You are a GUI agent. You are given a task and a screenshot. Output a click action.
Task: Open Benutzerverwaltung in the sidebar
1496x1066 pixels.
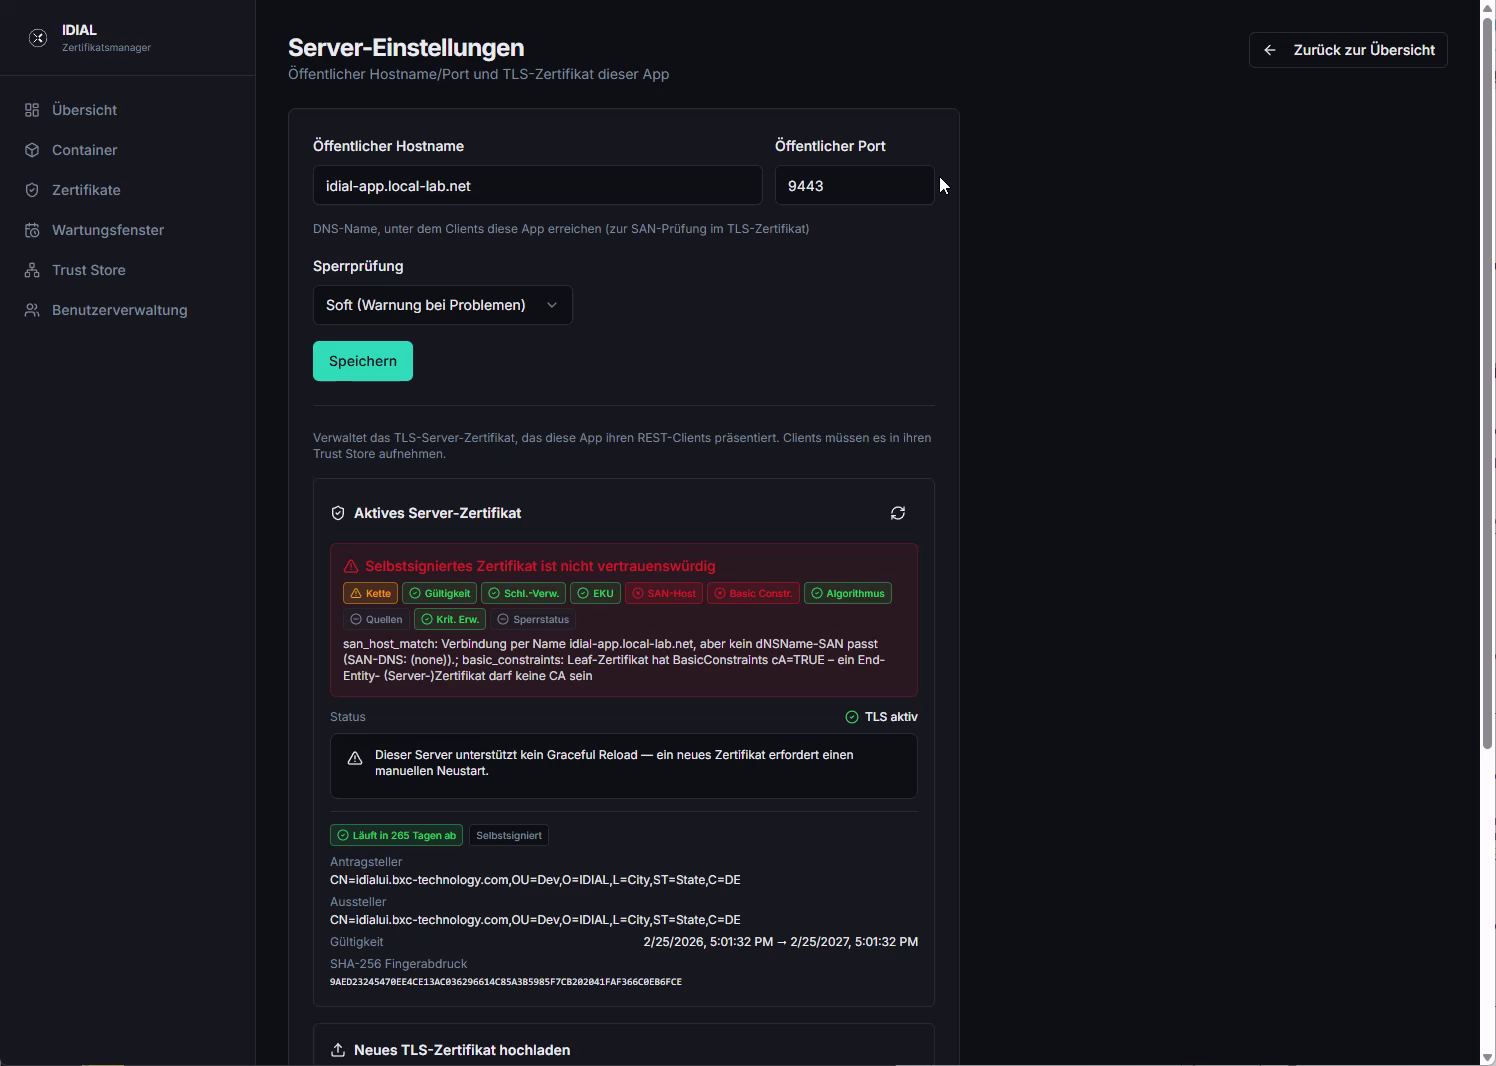(128, 310)
